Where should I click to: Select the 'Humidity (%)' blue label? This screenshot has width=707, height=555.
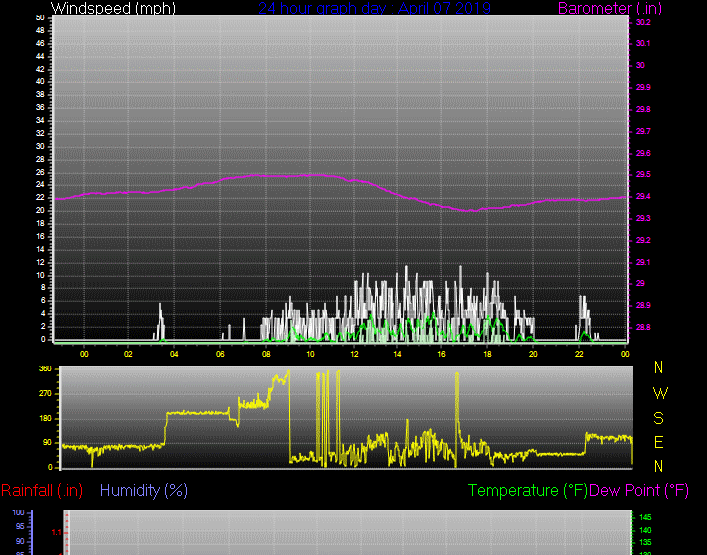point(144,490)
